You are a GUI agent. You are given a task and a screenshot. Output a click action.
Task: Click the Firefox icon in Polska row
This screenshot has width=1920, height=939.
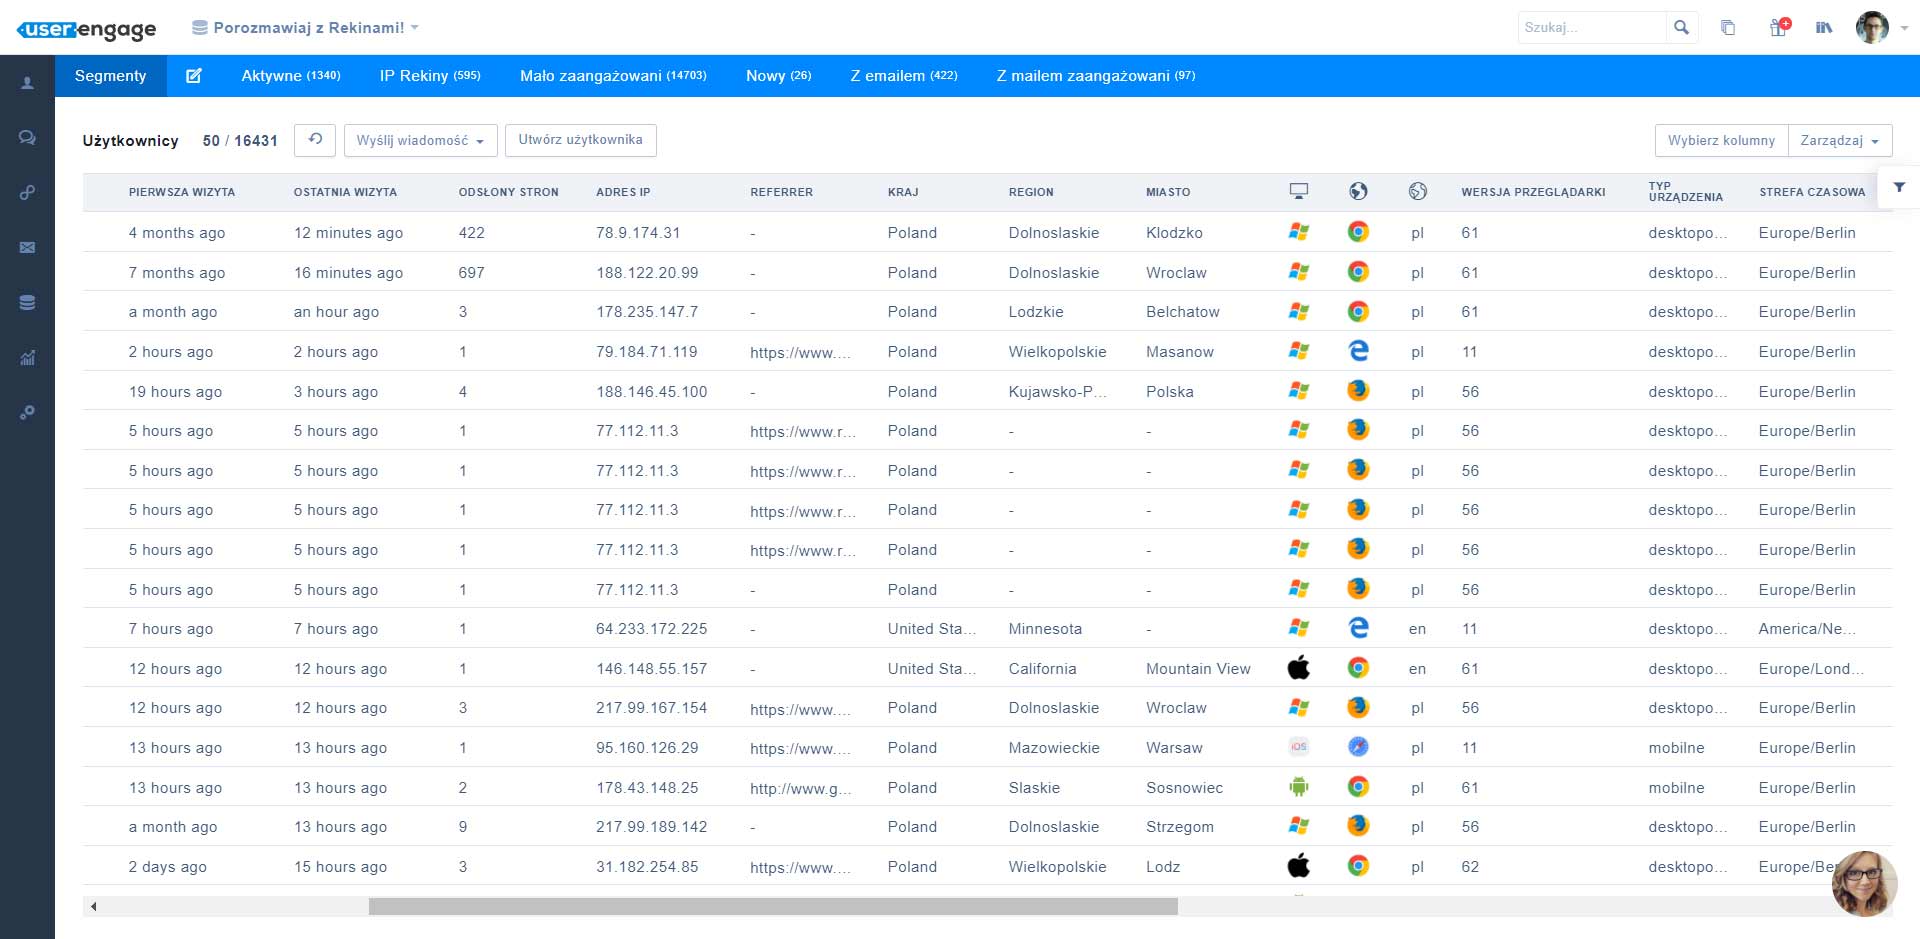click(x=1358, y=391)
